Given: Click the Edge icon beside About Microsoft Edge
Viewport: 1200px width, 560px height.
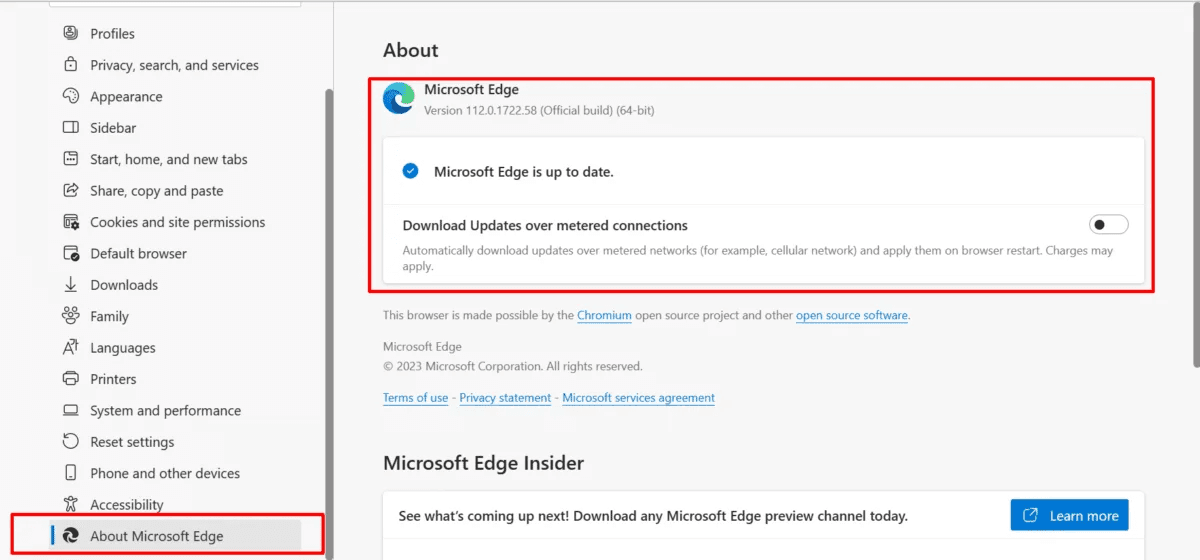Looking at the screenshot, I should pyautogui.click(x=70, y=536).
